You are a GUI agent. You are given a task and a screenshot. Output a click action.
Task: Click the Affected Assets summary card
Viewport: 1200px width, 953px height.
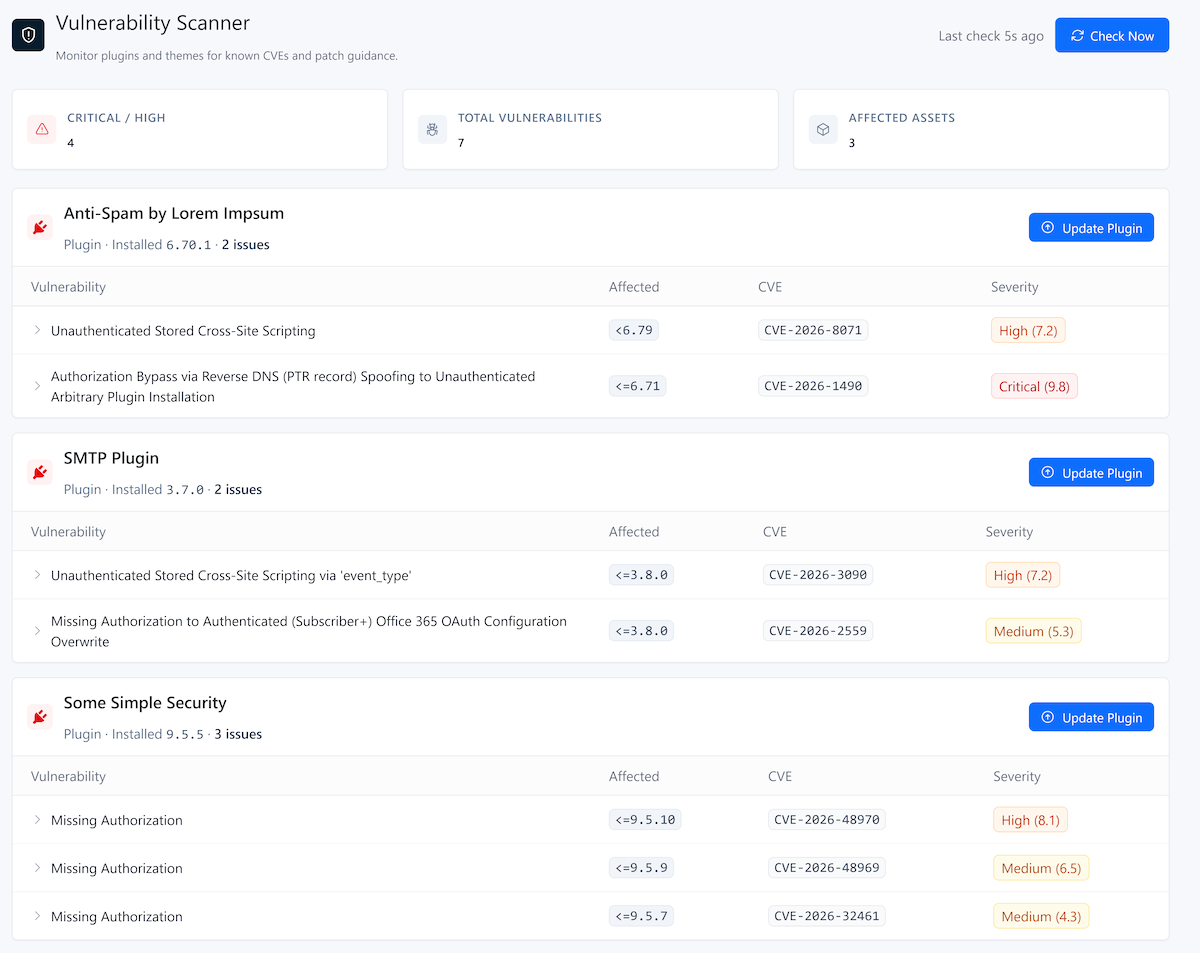coord(981,129)
